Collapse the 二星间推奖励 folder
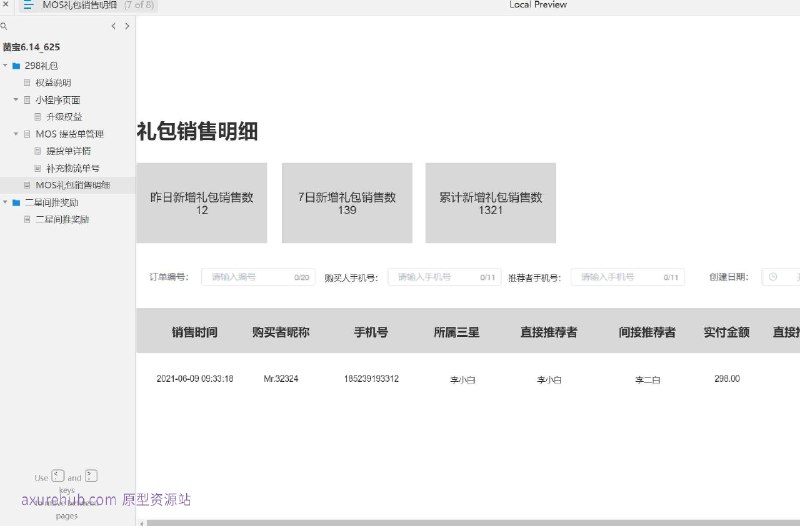 5,202
